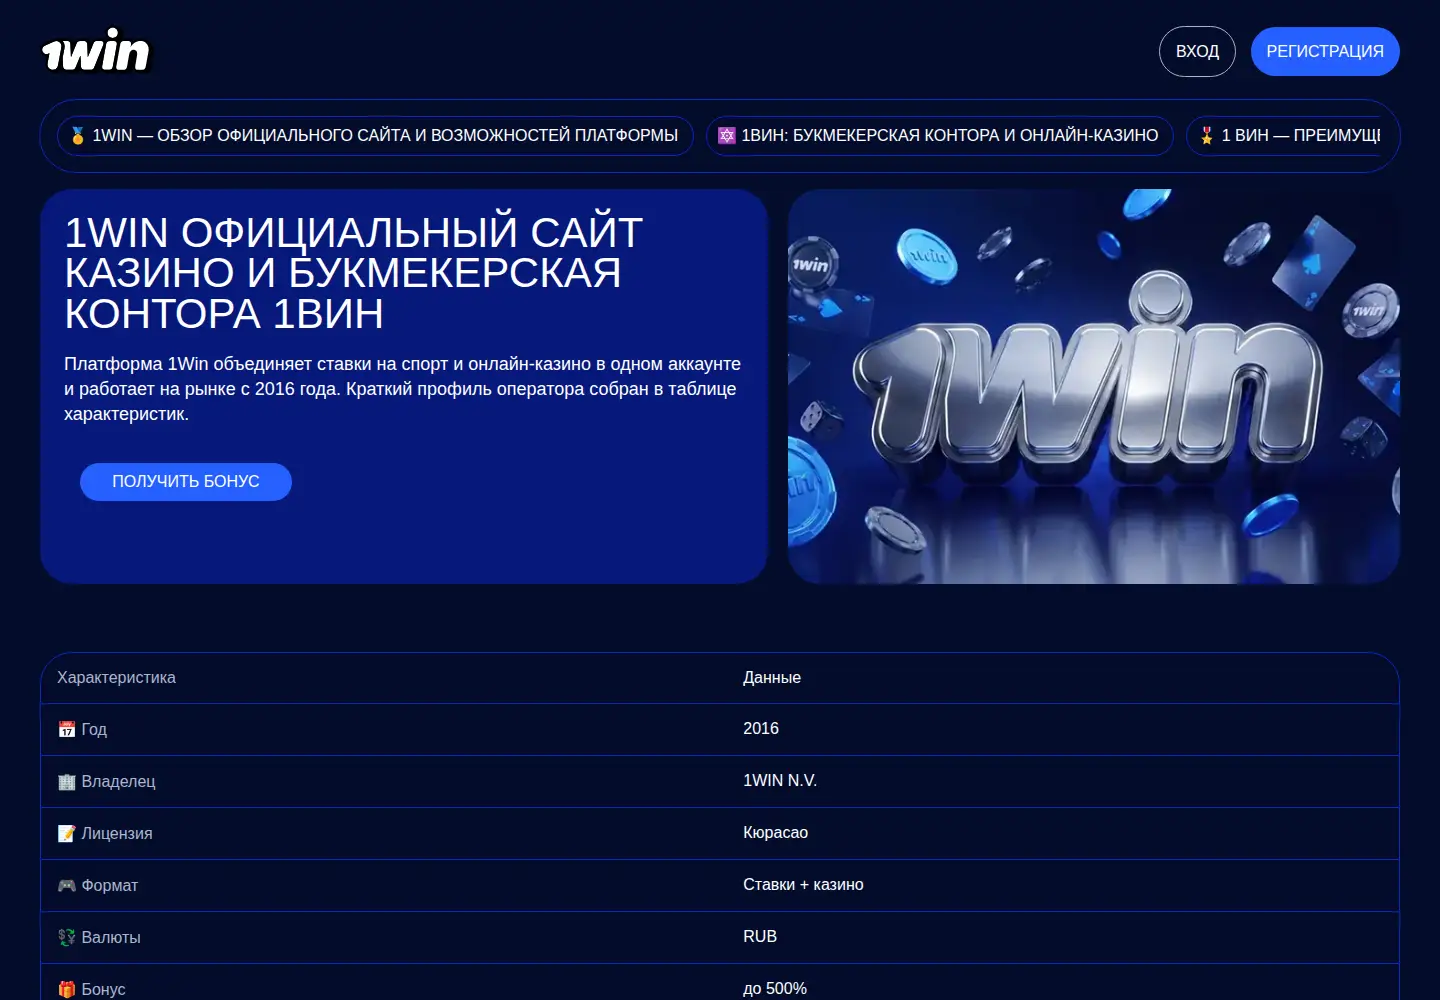This screenshot has height=1000, width=1440.
Task: Click the gift icon in Бонус row
Action: click(67, 989)
